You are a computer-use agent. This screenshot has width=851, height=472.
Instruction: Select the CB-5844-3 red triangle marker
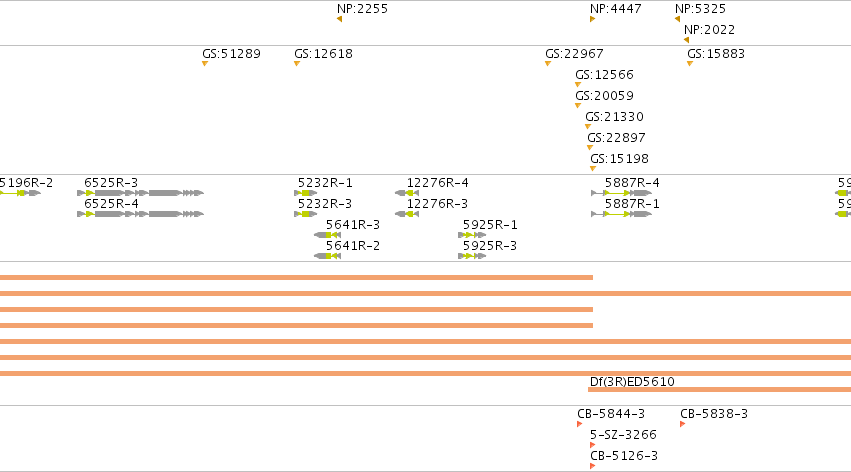pos(580,424)
